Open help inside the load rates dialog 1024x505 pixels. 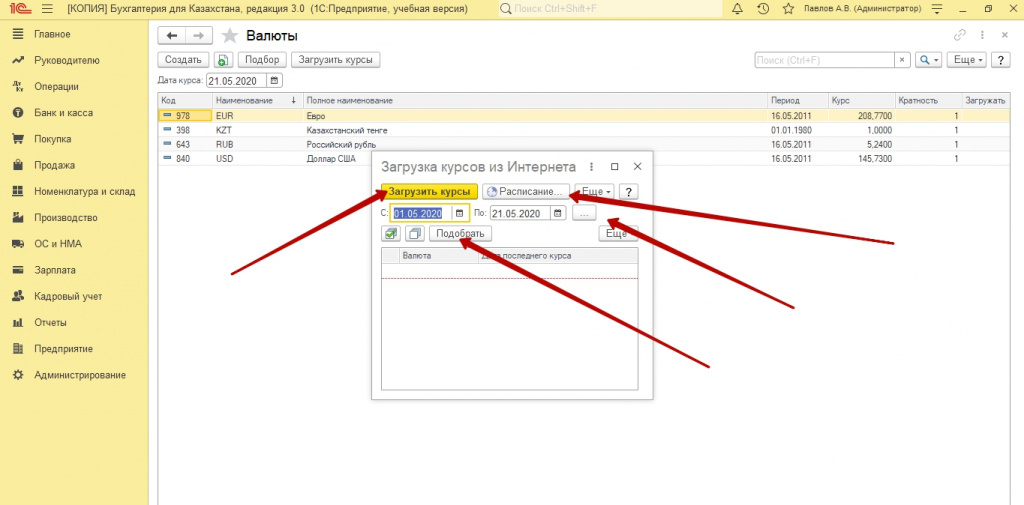click(628, 192)
